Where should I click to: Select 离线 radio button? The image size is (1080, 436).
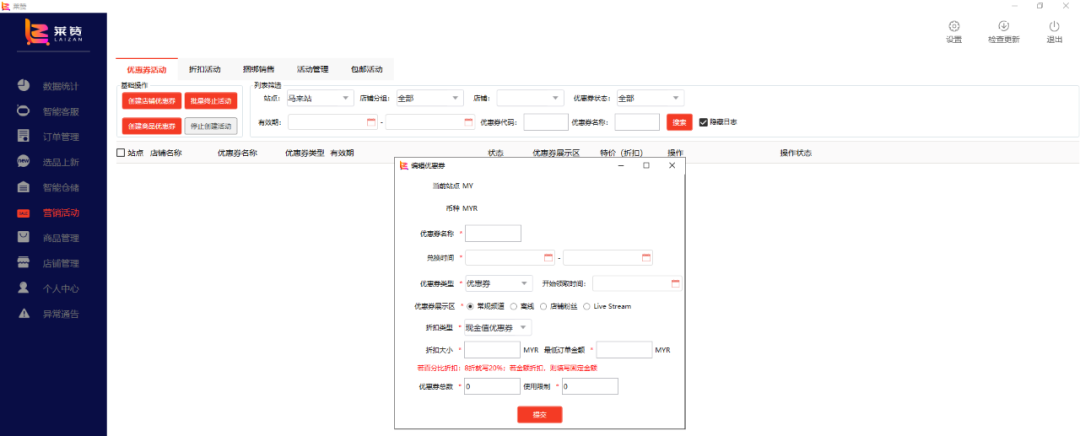pos(513,306)
